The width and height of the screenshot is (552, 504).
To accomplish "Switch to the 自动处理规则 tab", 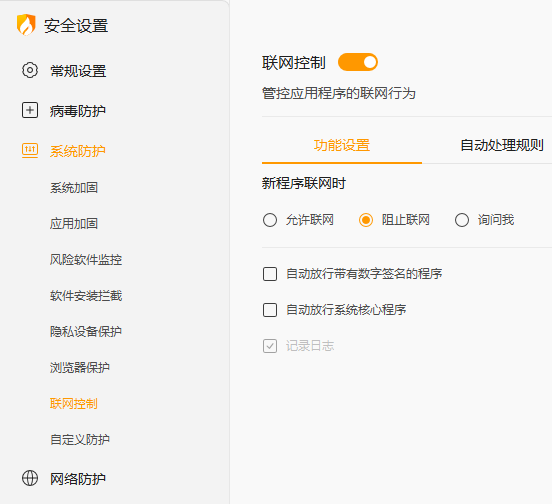I will tap(502, 145).
